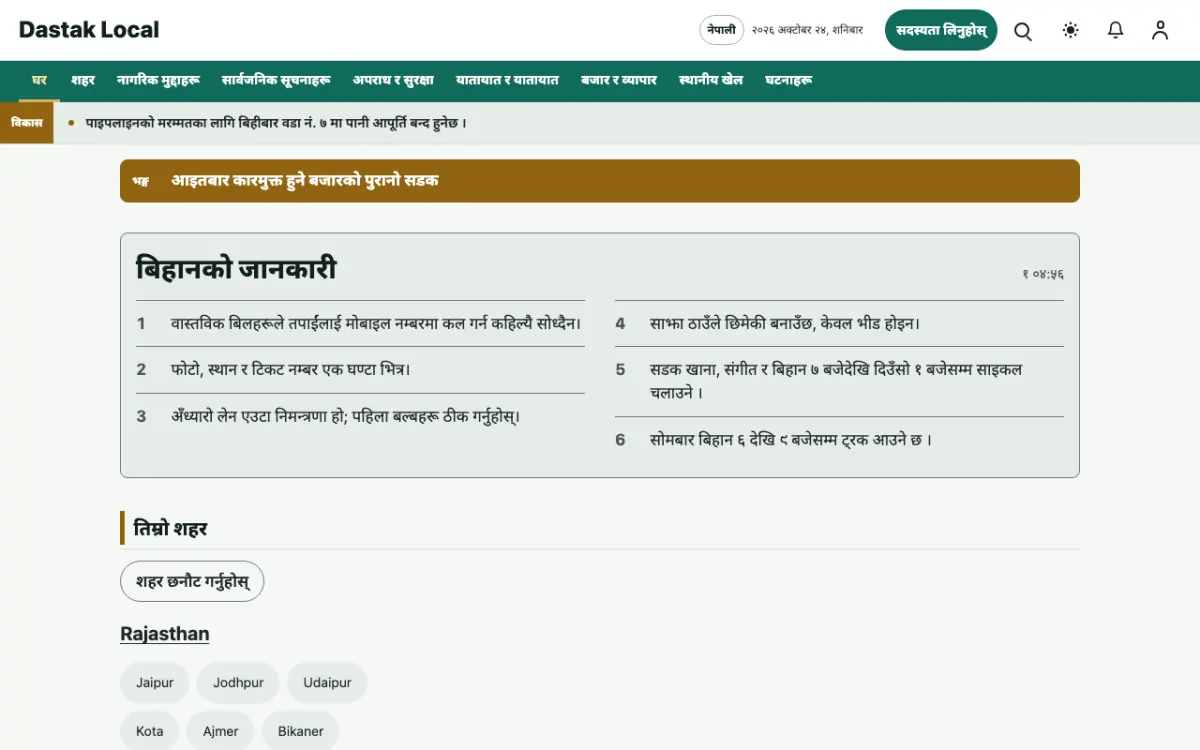The height and width of the screenshot is (750, 1200).
Task: Open the बजार र व्यापार nav item
Action: pyautogui.click(x=619, y=80)
